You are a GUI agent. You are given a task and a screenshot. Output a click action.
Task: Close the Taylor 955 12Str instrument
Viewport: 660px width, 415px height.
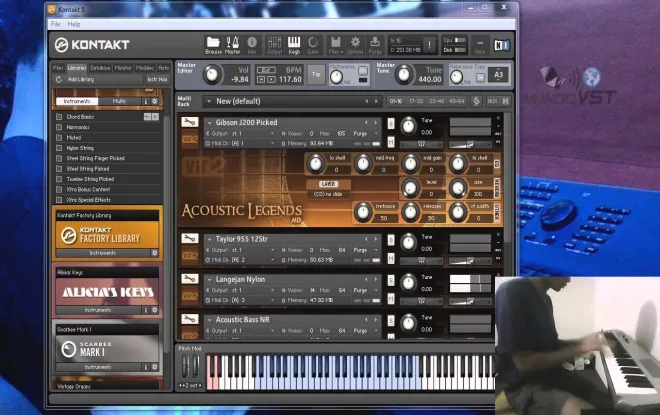click(x=498, y=234)
